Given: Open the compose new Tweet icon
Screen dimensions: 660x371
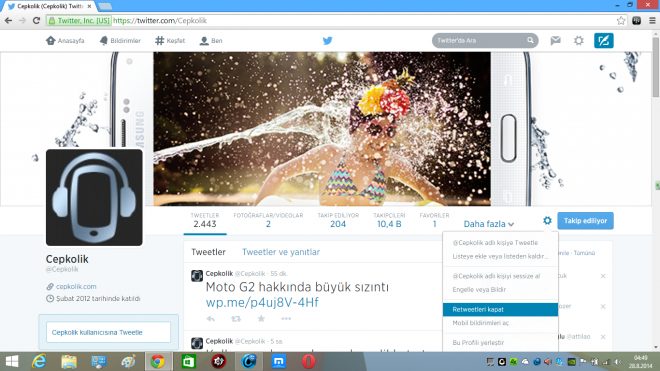Looking at the screenshot, I should pos(603,40).
